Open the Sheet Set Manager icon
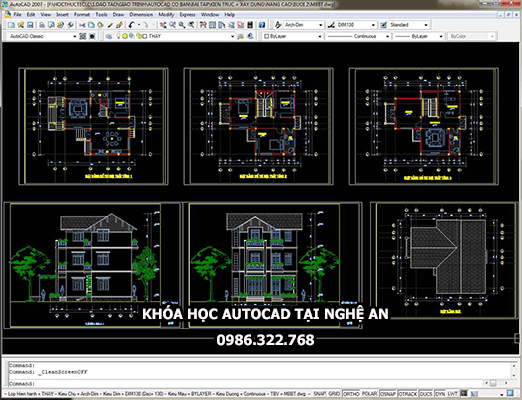The width and height of the screenshot is (522, 400). pyautogui.click(x=231, y=25)
